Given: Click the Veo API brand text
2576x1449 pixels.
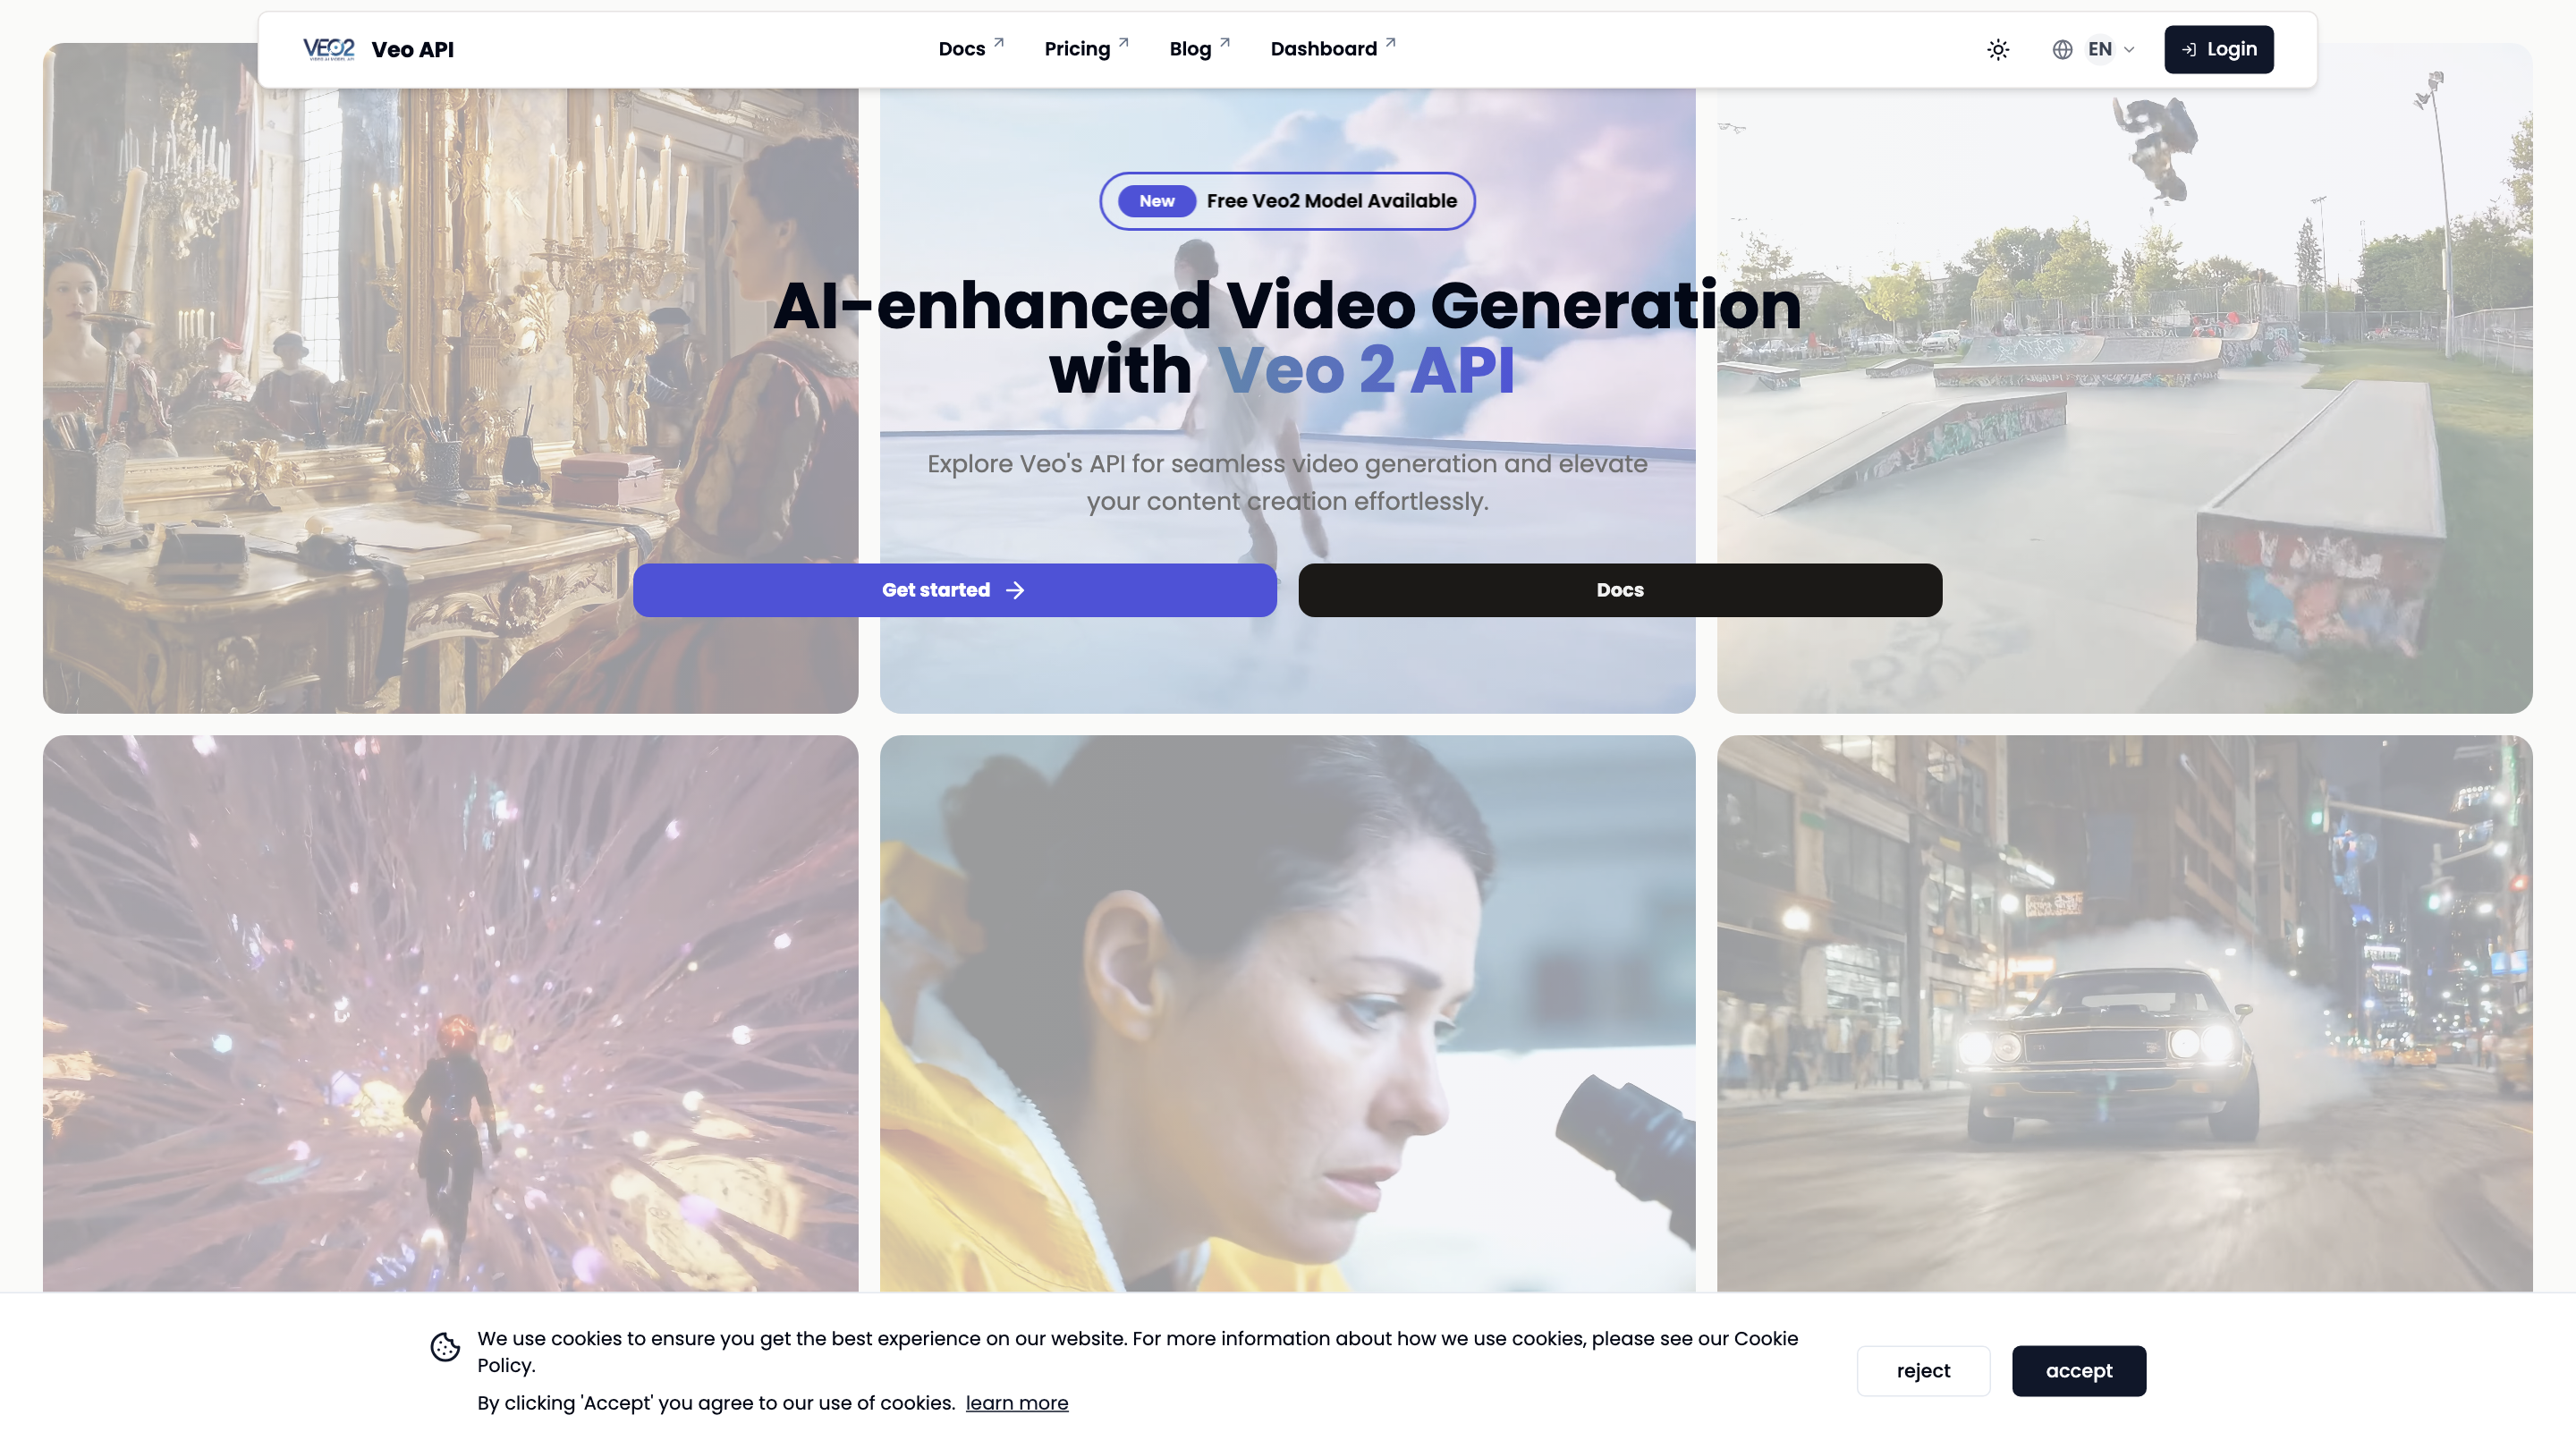Looking at the screenshot, I should (x=412, y=49).
